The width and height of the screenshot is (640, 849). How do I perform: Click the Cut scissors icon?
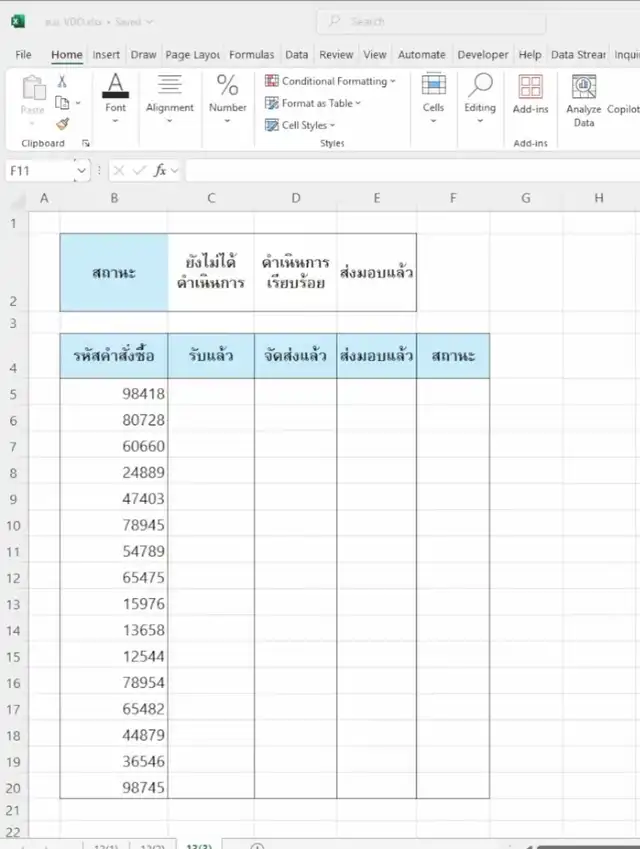click(x=62, y=82)
